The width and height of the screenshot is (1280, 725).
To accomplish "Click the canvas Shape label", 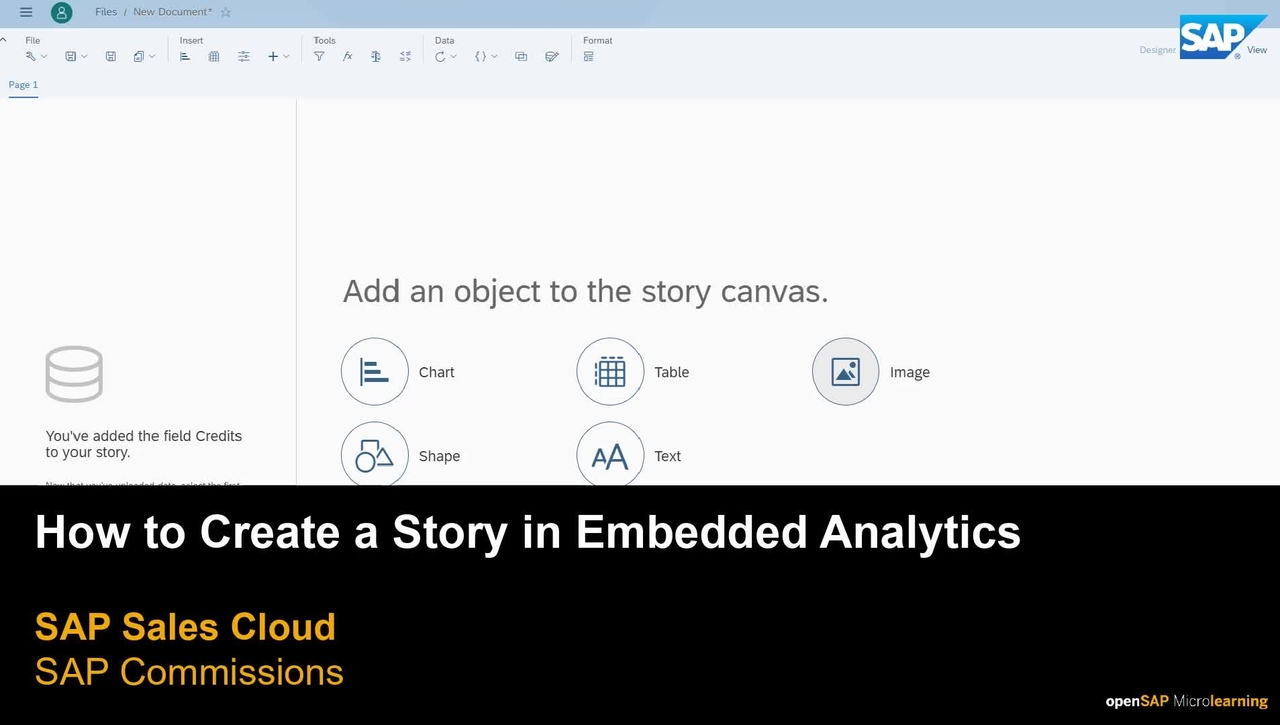I will point(440,456).
